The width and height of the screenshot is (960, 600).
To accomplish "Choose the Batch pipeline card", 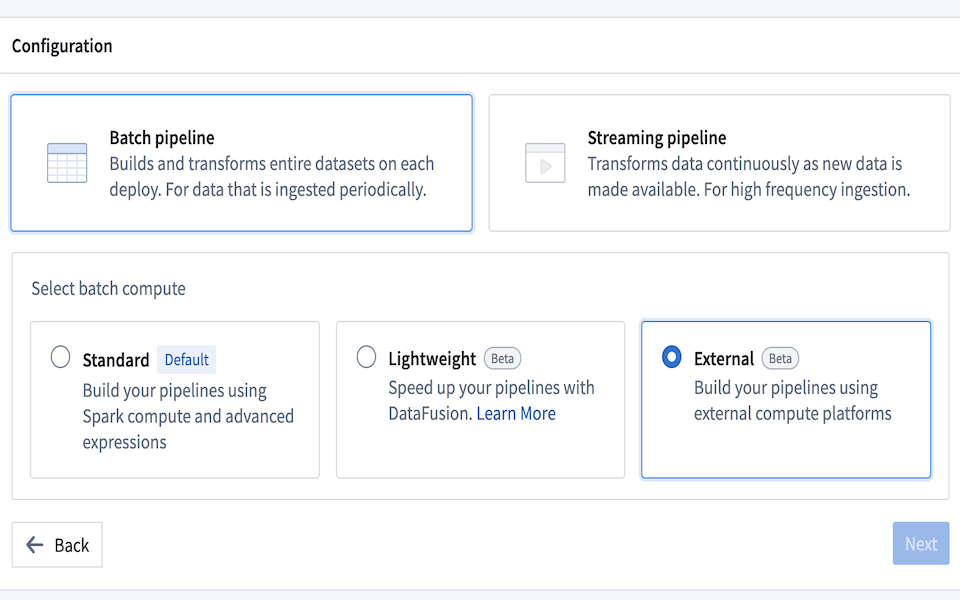I will click(241, 163).
